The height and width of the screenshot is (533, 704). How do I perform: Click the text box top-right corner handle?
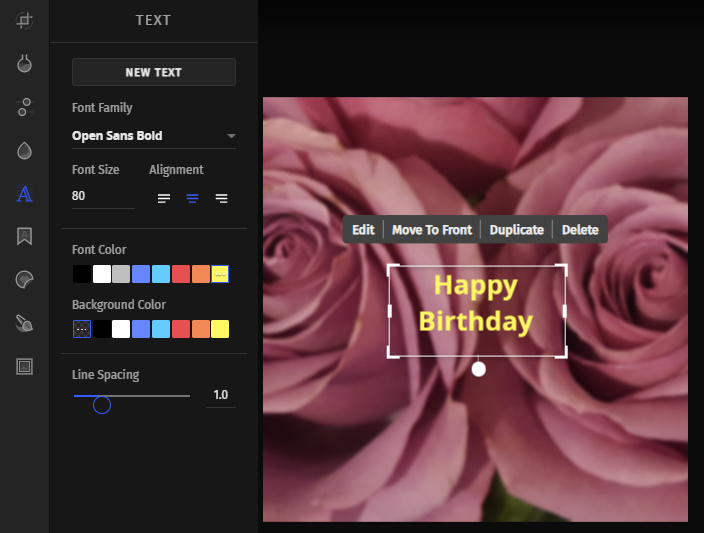pyautogui.click(x=563, y=269)
